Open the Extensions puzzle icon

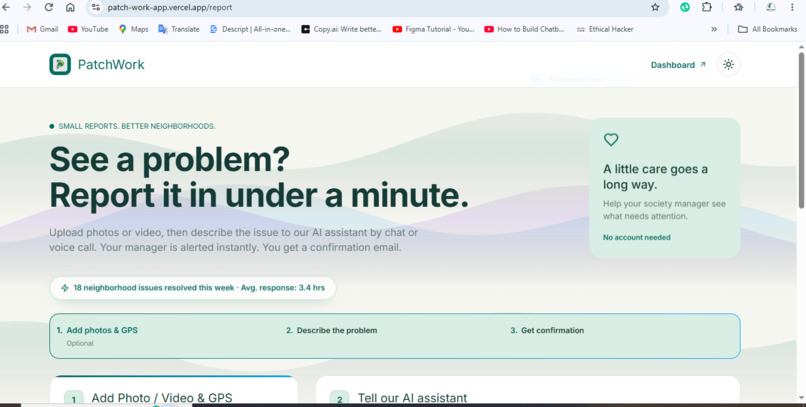coord(707,7)
